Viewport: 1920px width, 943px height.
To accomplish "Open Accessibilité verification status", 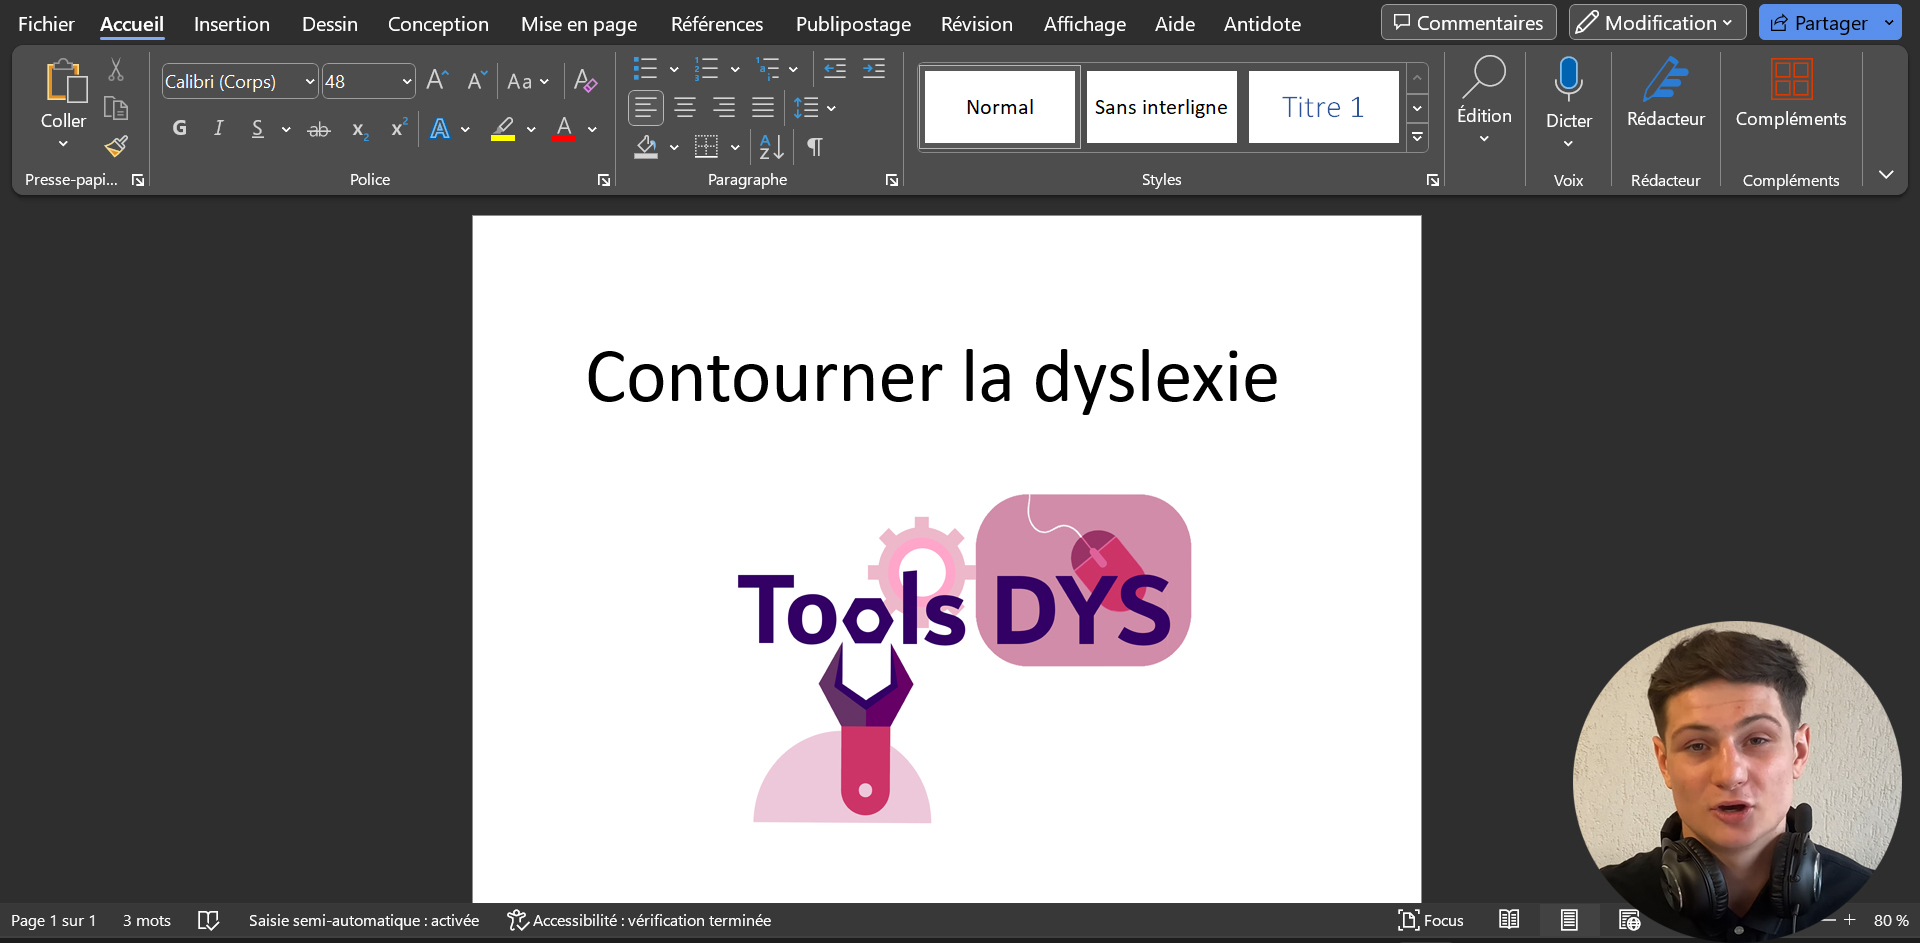I will pyautogui.click(x=639, y=920).
